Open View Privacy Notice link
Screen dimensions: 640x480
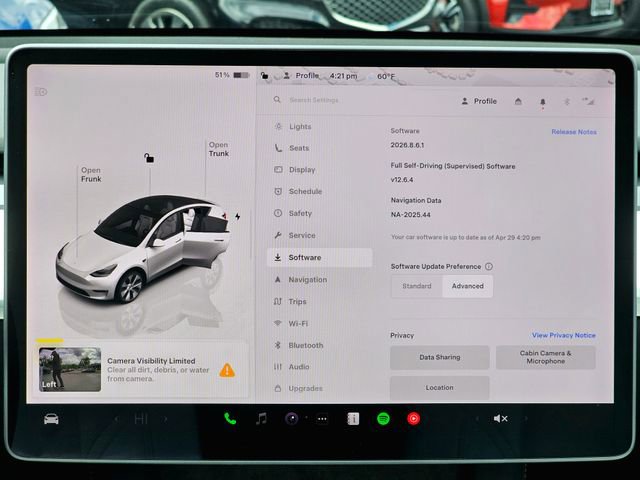[x=564, y=335]
